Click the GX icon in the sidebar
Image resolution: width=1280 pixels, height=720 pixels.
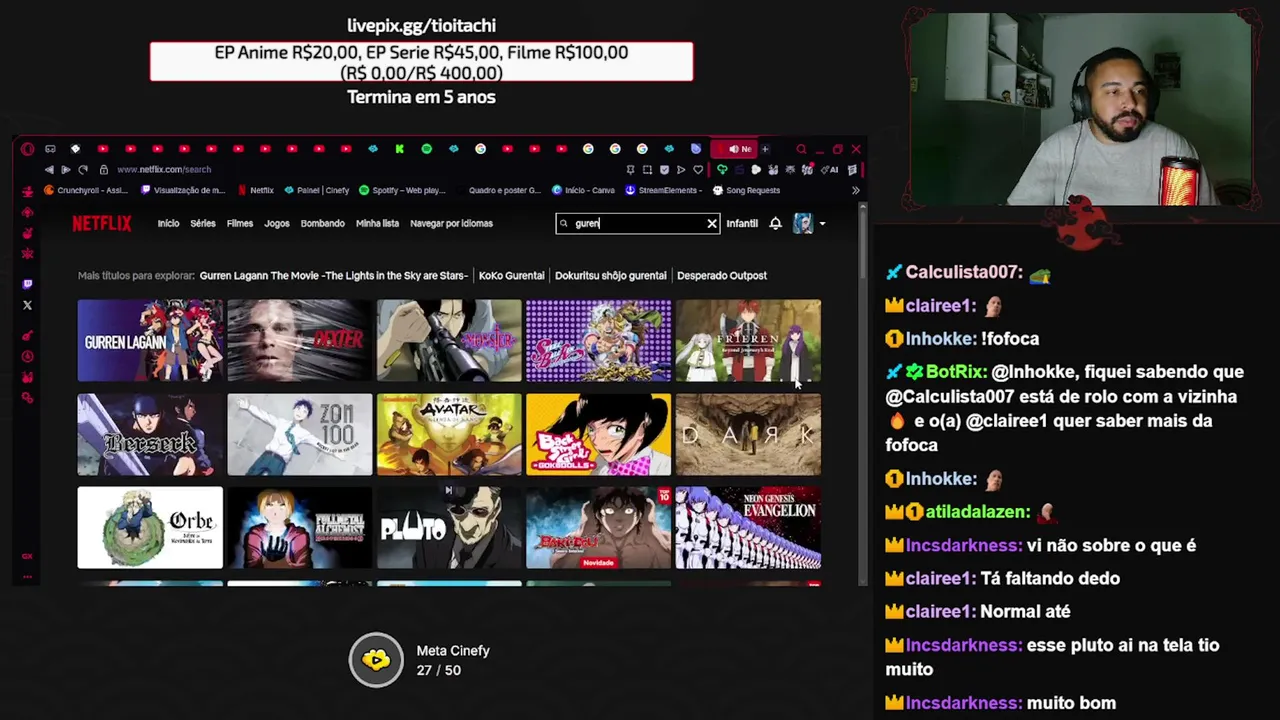tap(27, 556)
